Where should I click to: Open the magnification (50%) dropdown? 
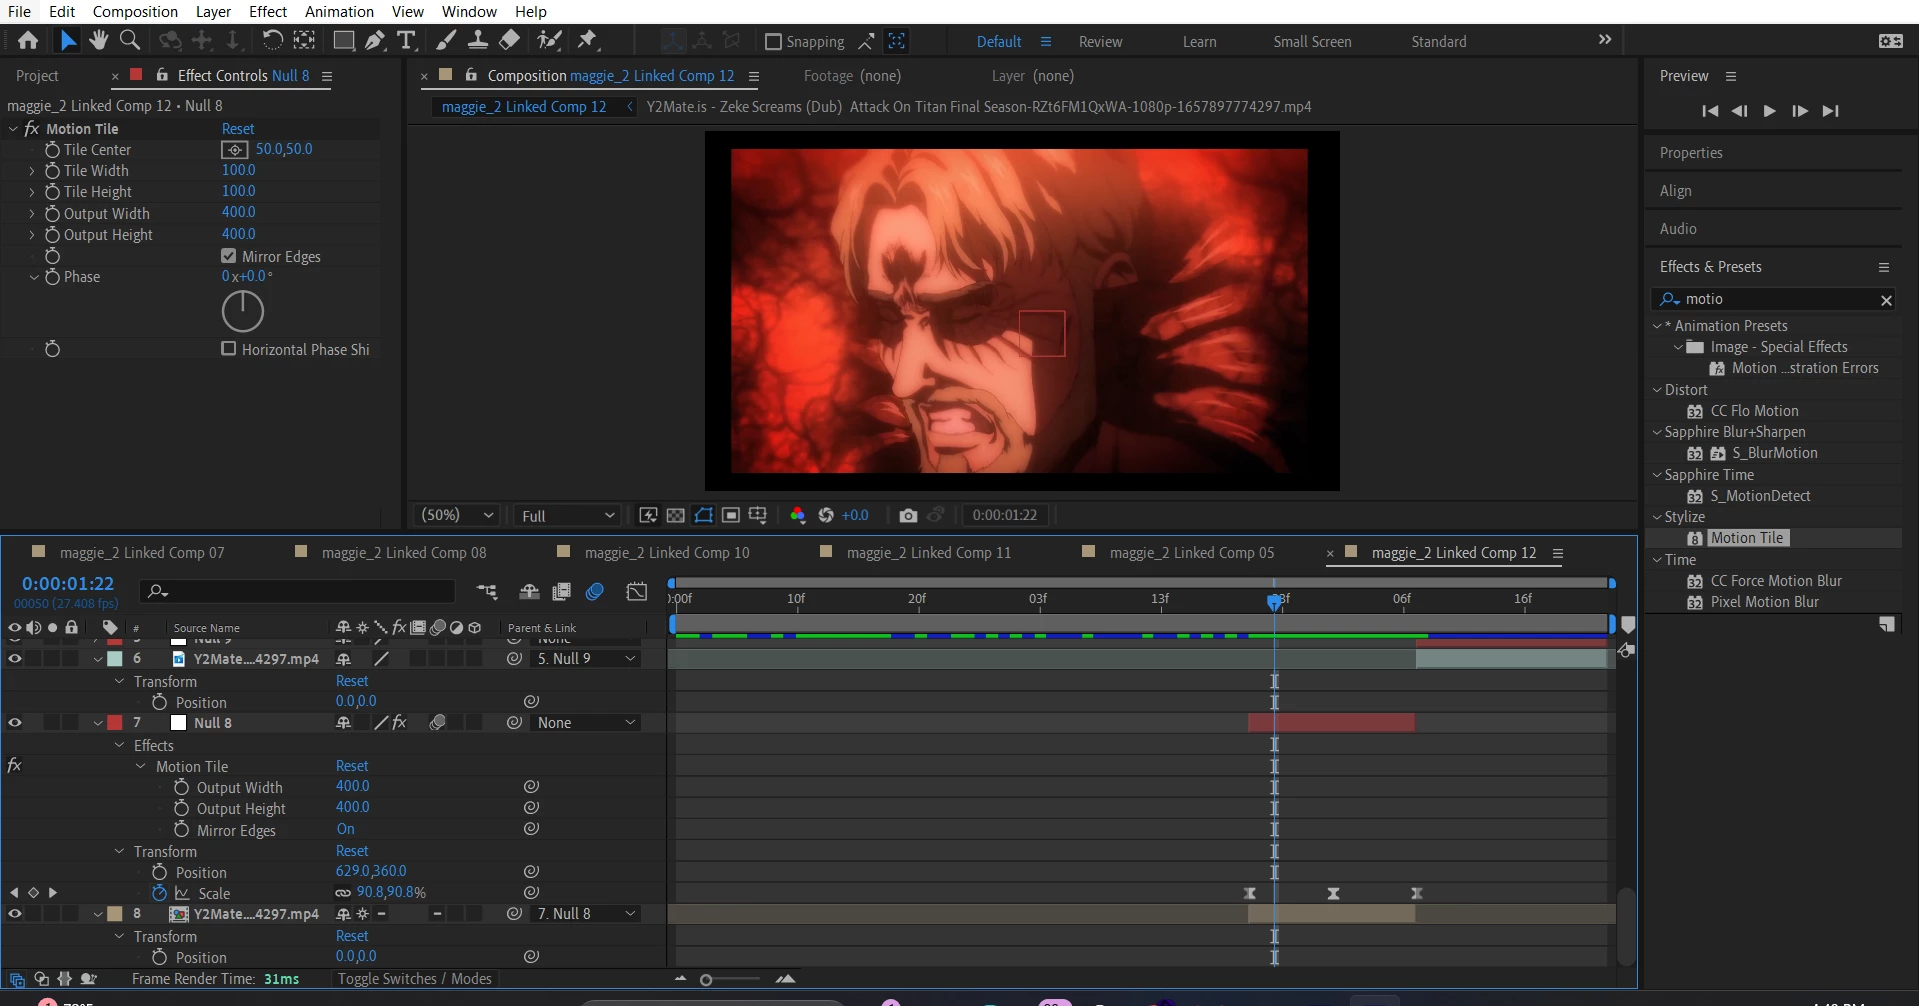coord(457,515)
